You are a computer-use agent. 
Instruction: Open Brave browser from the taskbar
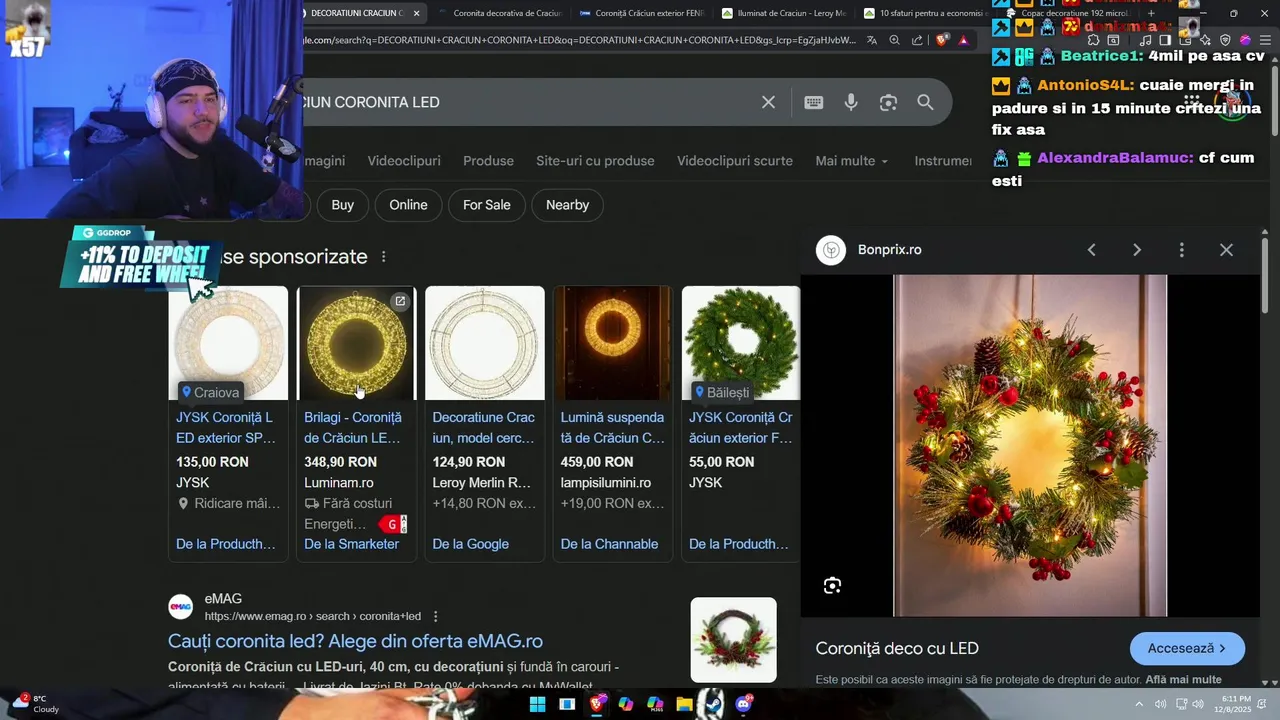click(x=597, y=704)
